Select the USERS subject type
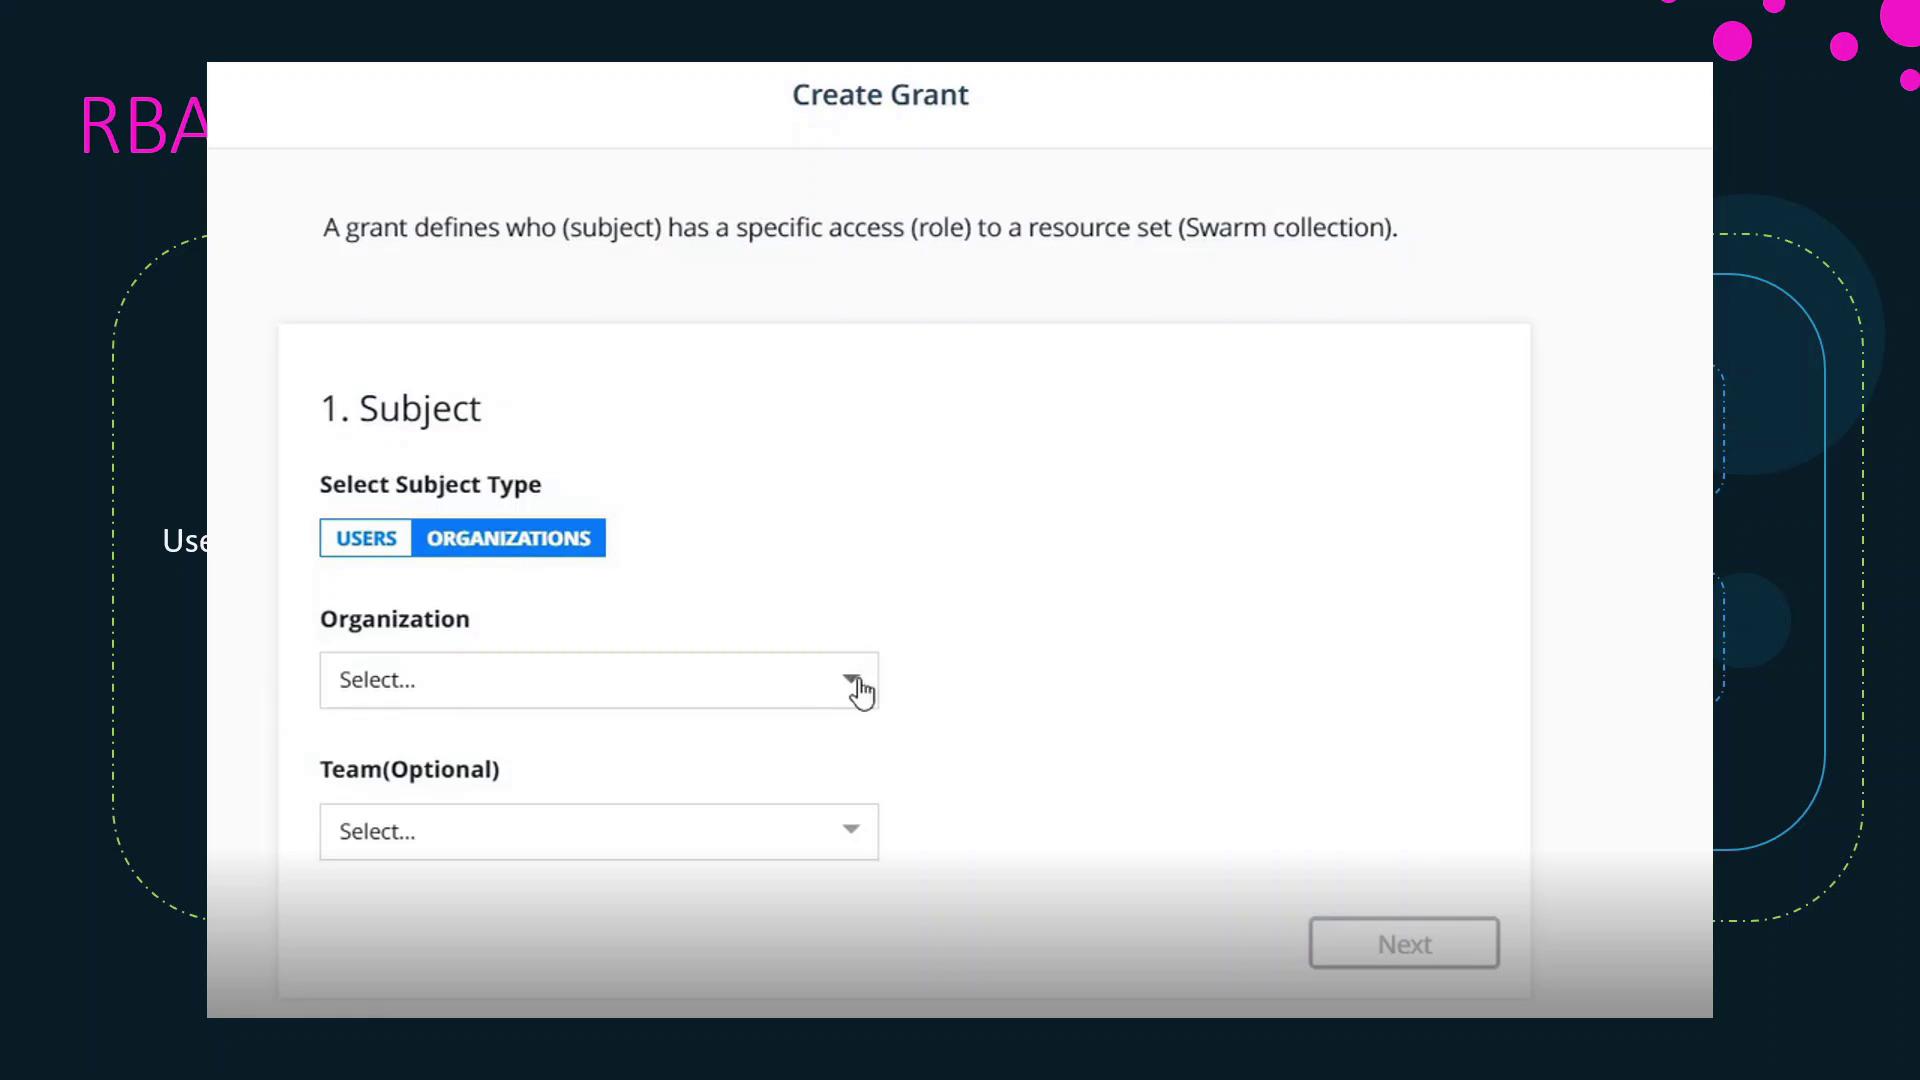The height and width of the screenshot is (1080, 1920). (x=366, y=538)
